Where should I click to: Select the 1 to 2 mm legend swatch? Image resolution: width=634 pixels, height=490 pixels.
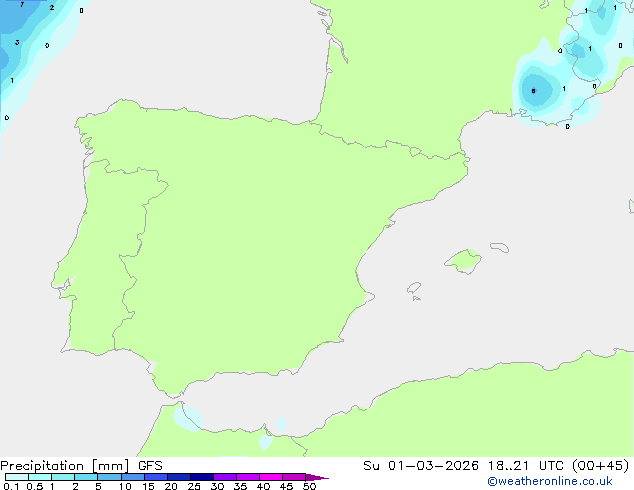point(63,477)
